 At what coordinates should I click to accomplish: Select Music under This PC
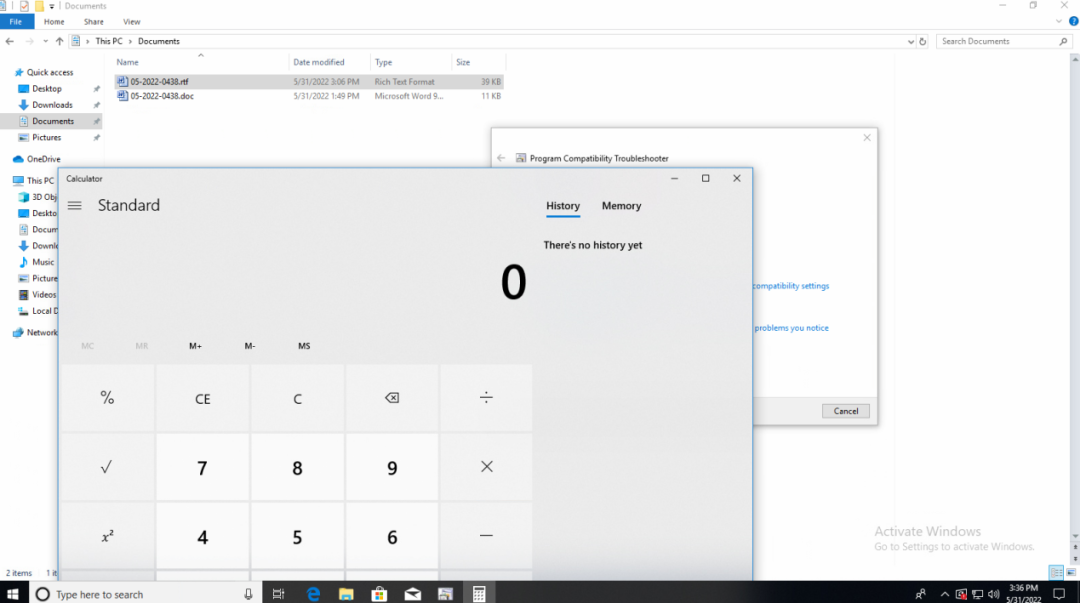tap(43, 262)
